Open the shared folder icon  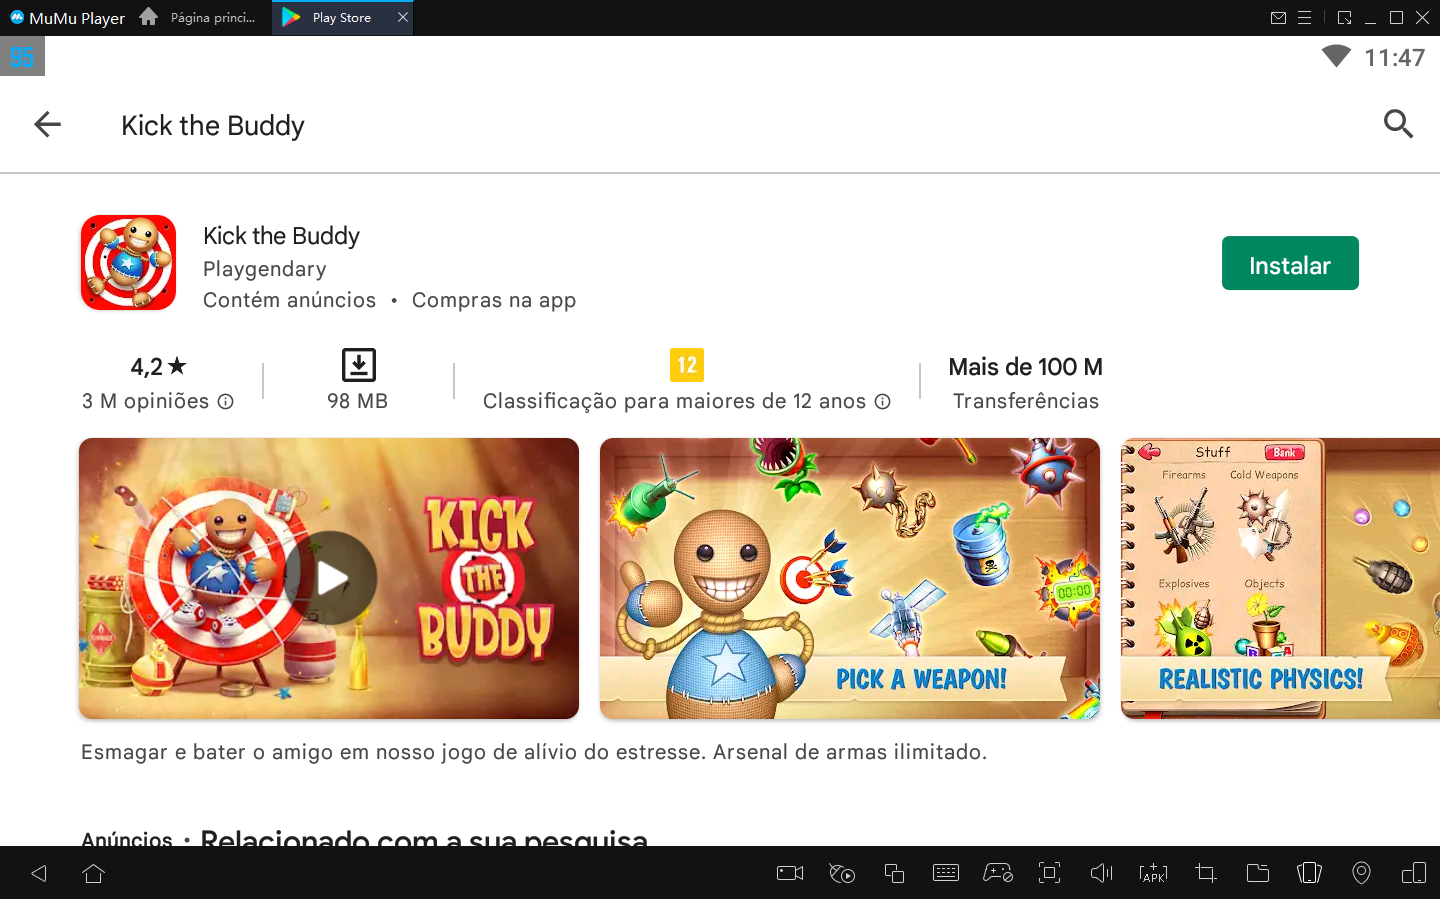point(1257,873)
